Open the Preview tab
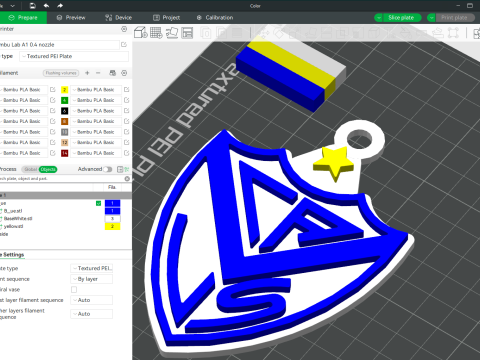Screen dimensions: 480x360 pos(71,18)
